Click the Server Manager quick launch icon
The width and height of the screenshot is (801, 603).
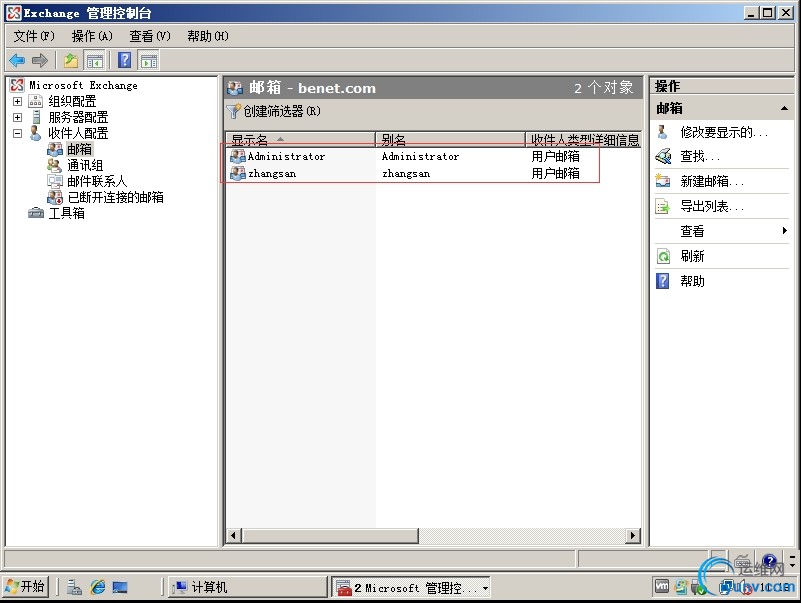(x=74, y=588)
